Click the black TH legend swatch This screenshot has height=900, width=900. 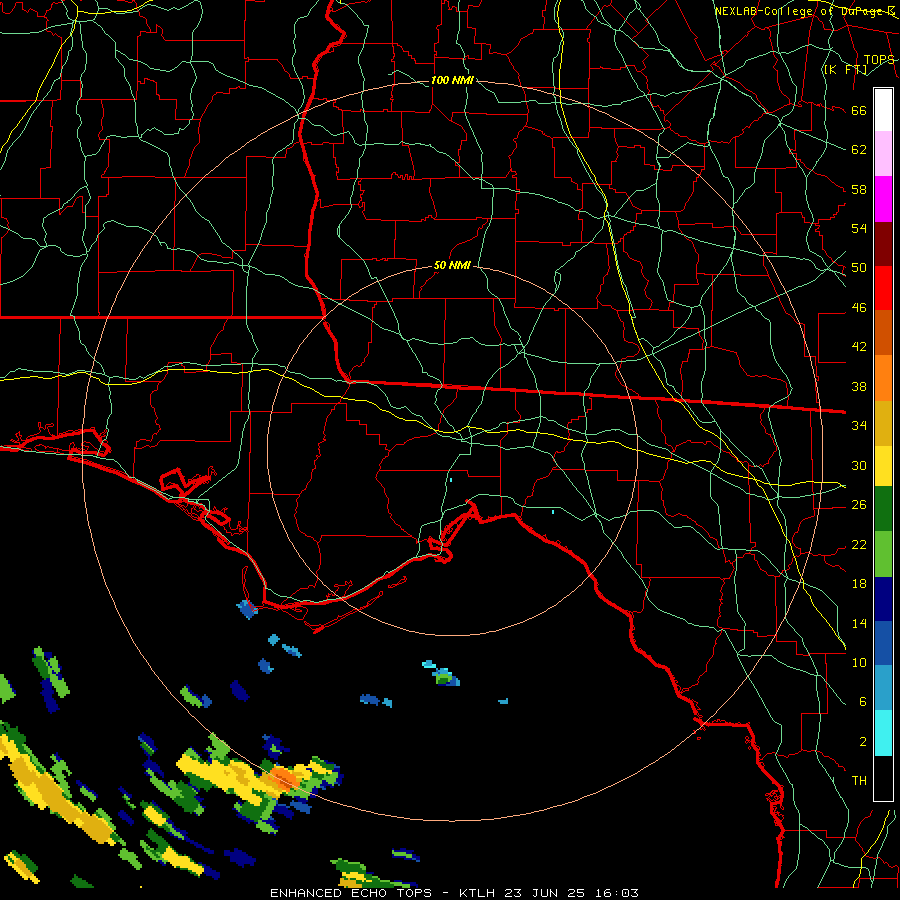(883, 778)
